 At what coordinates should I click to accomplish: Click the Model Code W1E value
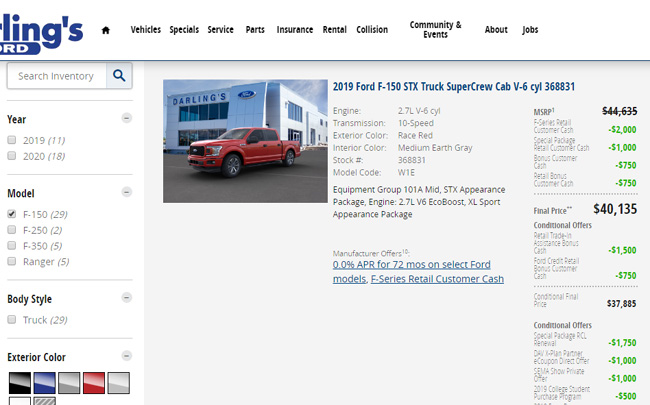(406, 172)
